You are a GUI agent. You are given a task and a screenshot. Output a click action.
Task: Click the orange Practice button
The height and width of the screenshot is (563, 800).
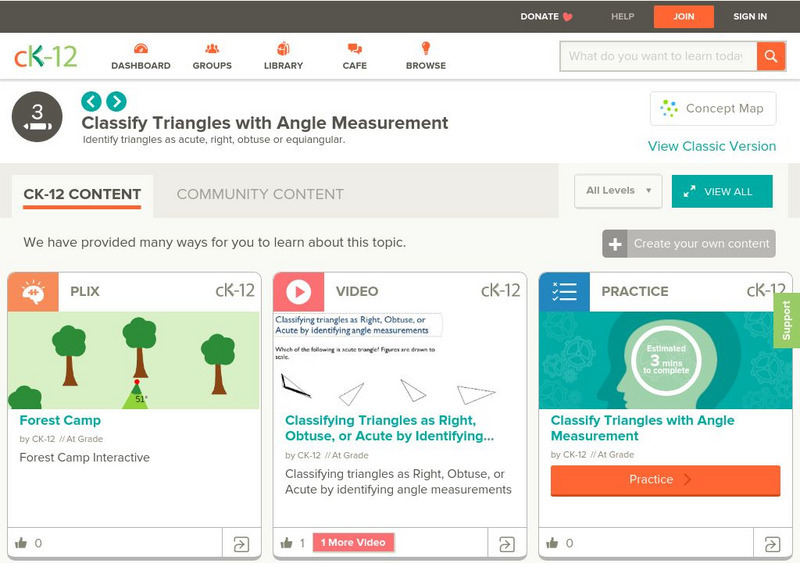[665, 480]
